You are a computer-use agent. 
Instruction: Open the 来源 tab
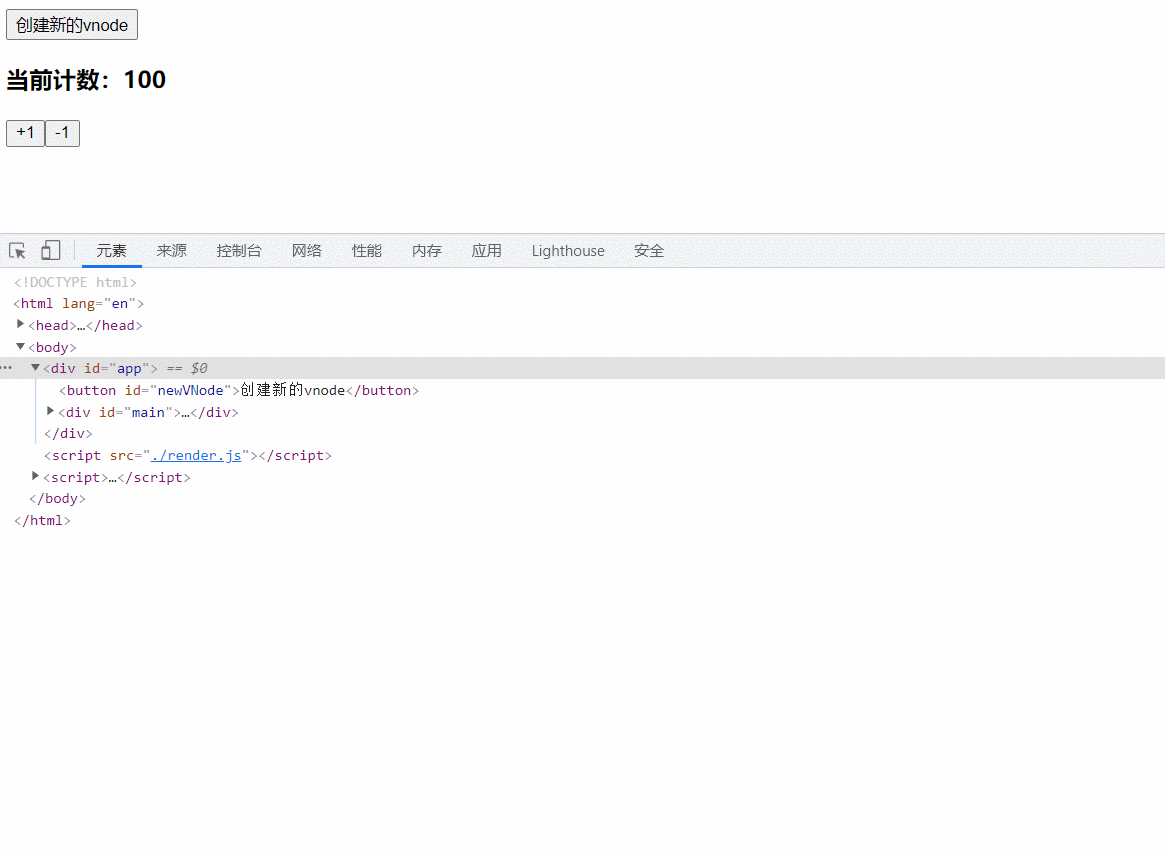click(172, 251)
